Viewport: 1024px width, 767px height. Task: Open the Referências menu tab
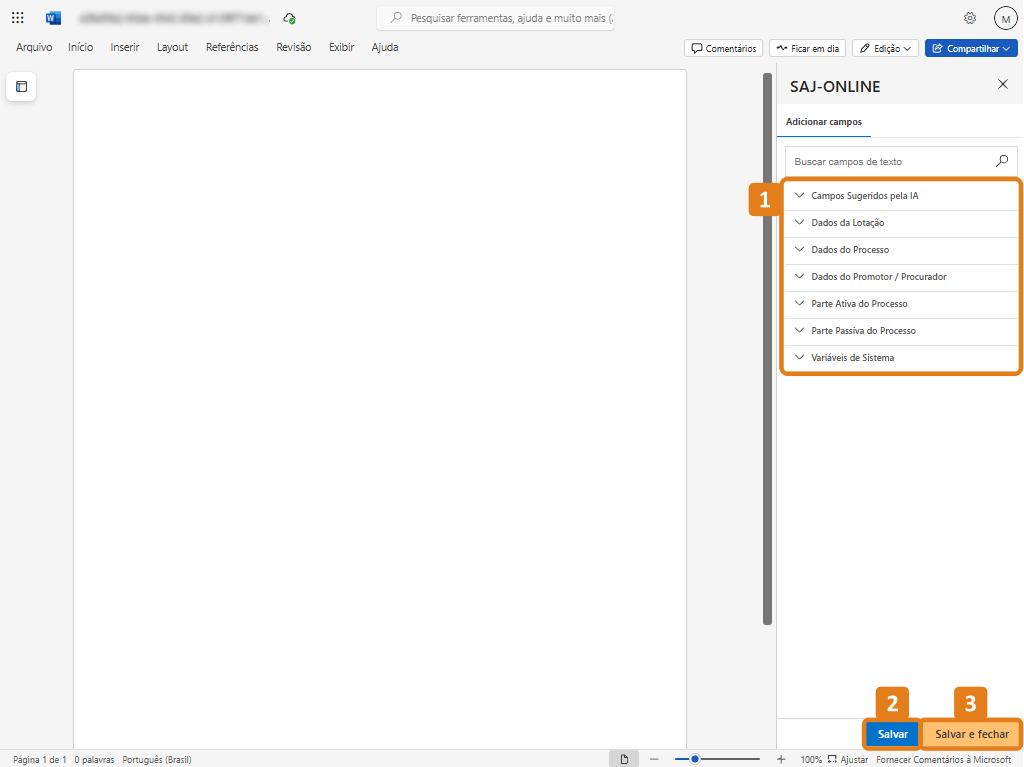click(x=232, y=47)
